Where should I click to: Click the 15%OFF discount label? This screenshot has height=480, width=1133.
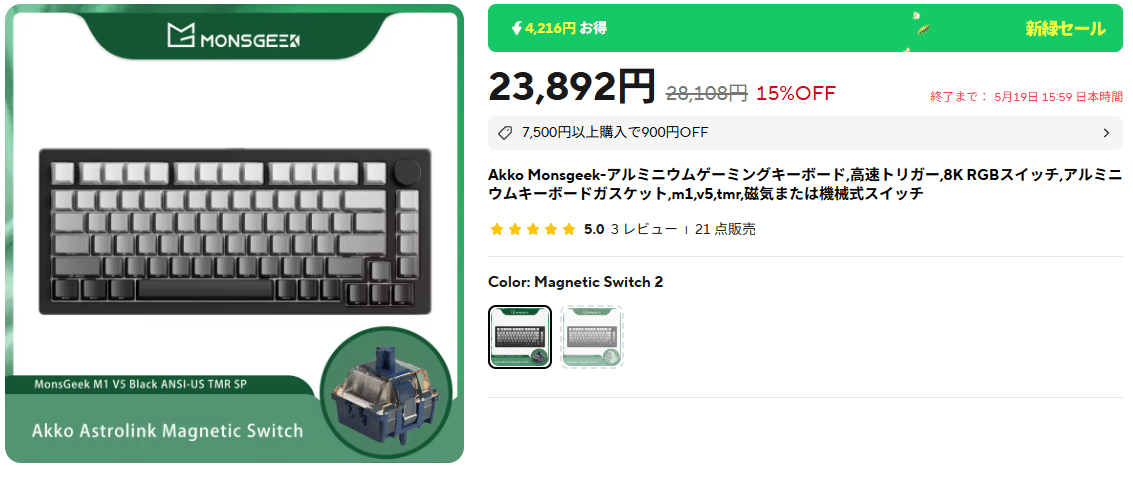[x=796, y=93]
